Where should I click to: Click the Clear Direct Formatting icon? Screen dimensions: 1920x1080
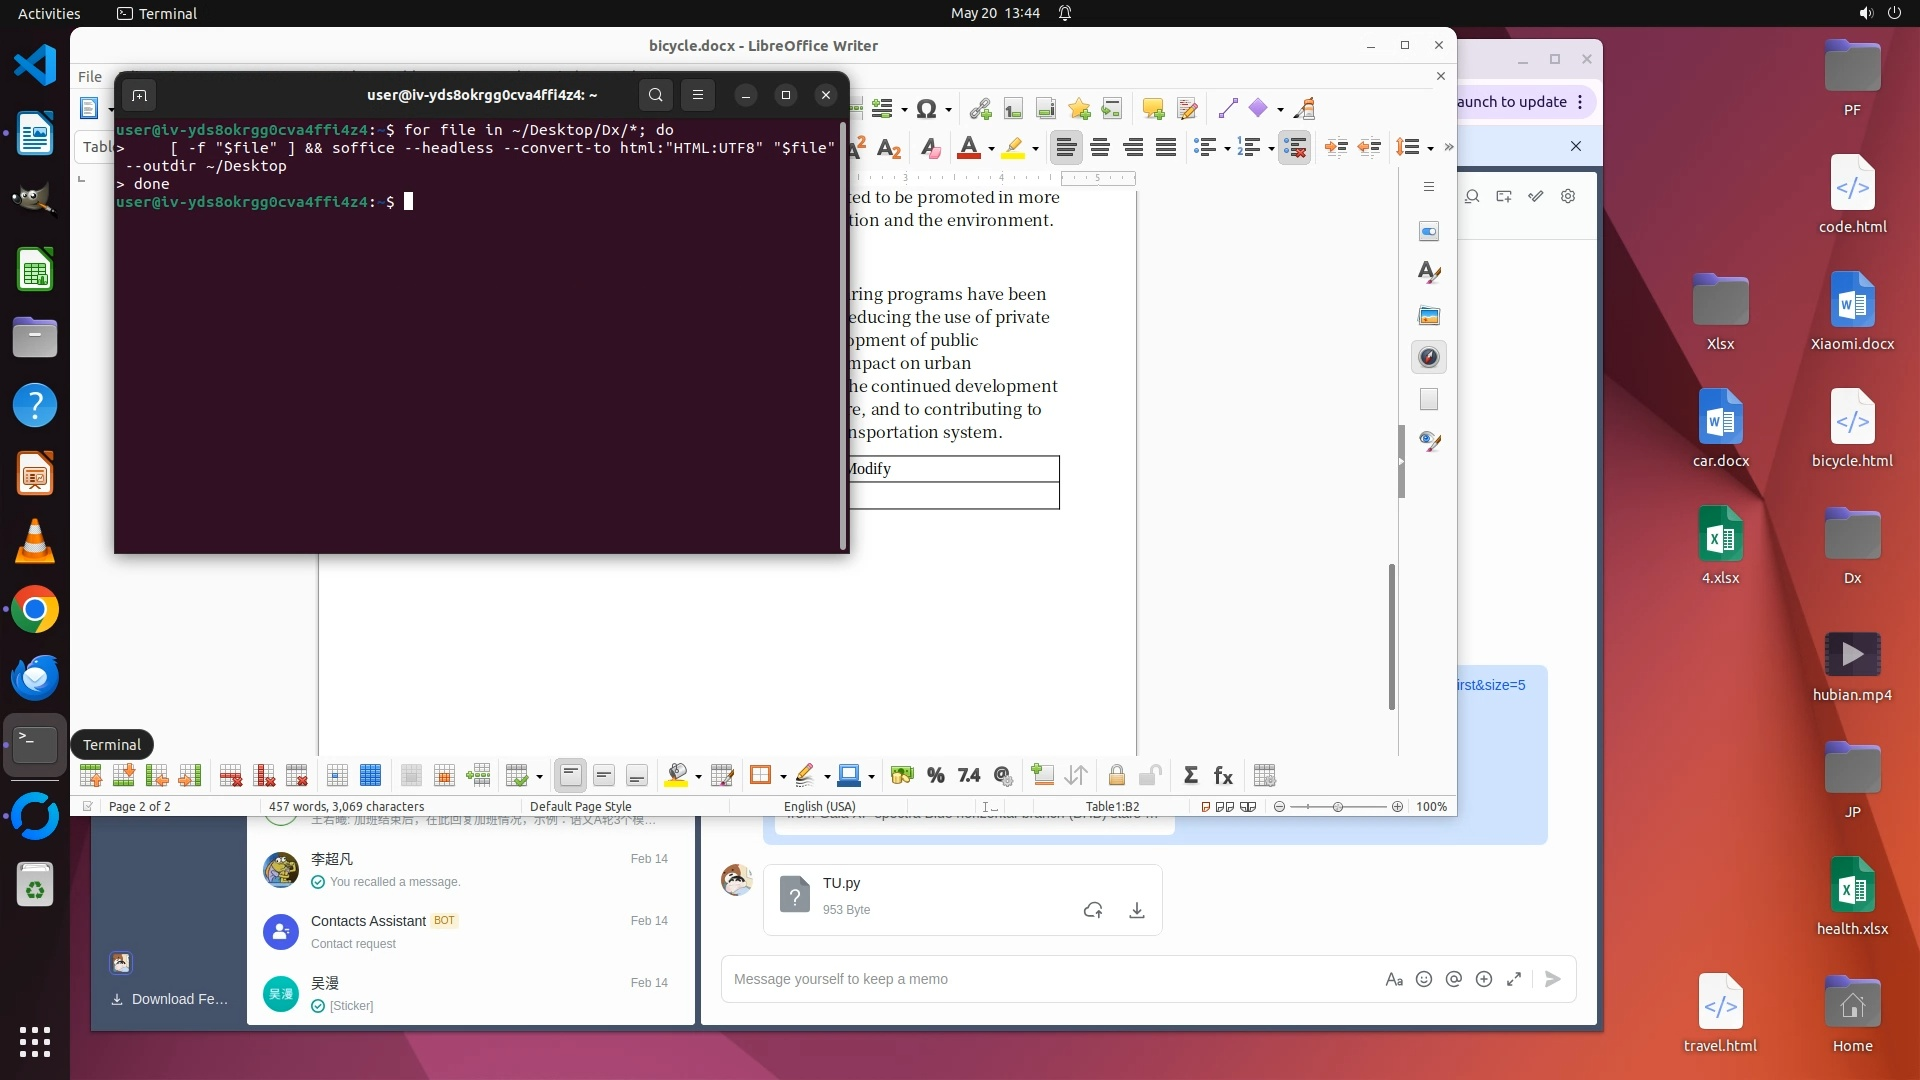point(930,148)
